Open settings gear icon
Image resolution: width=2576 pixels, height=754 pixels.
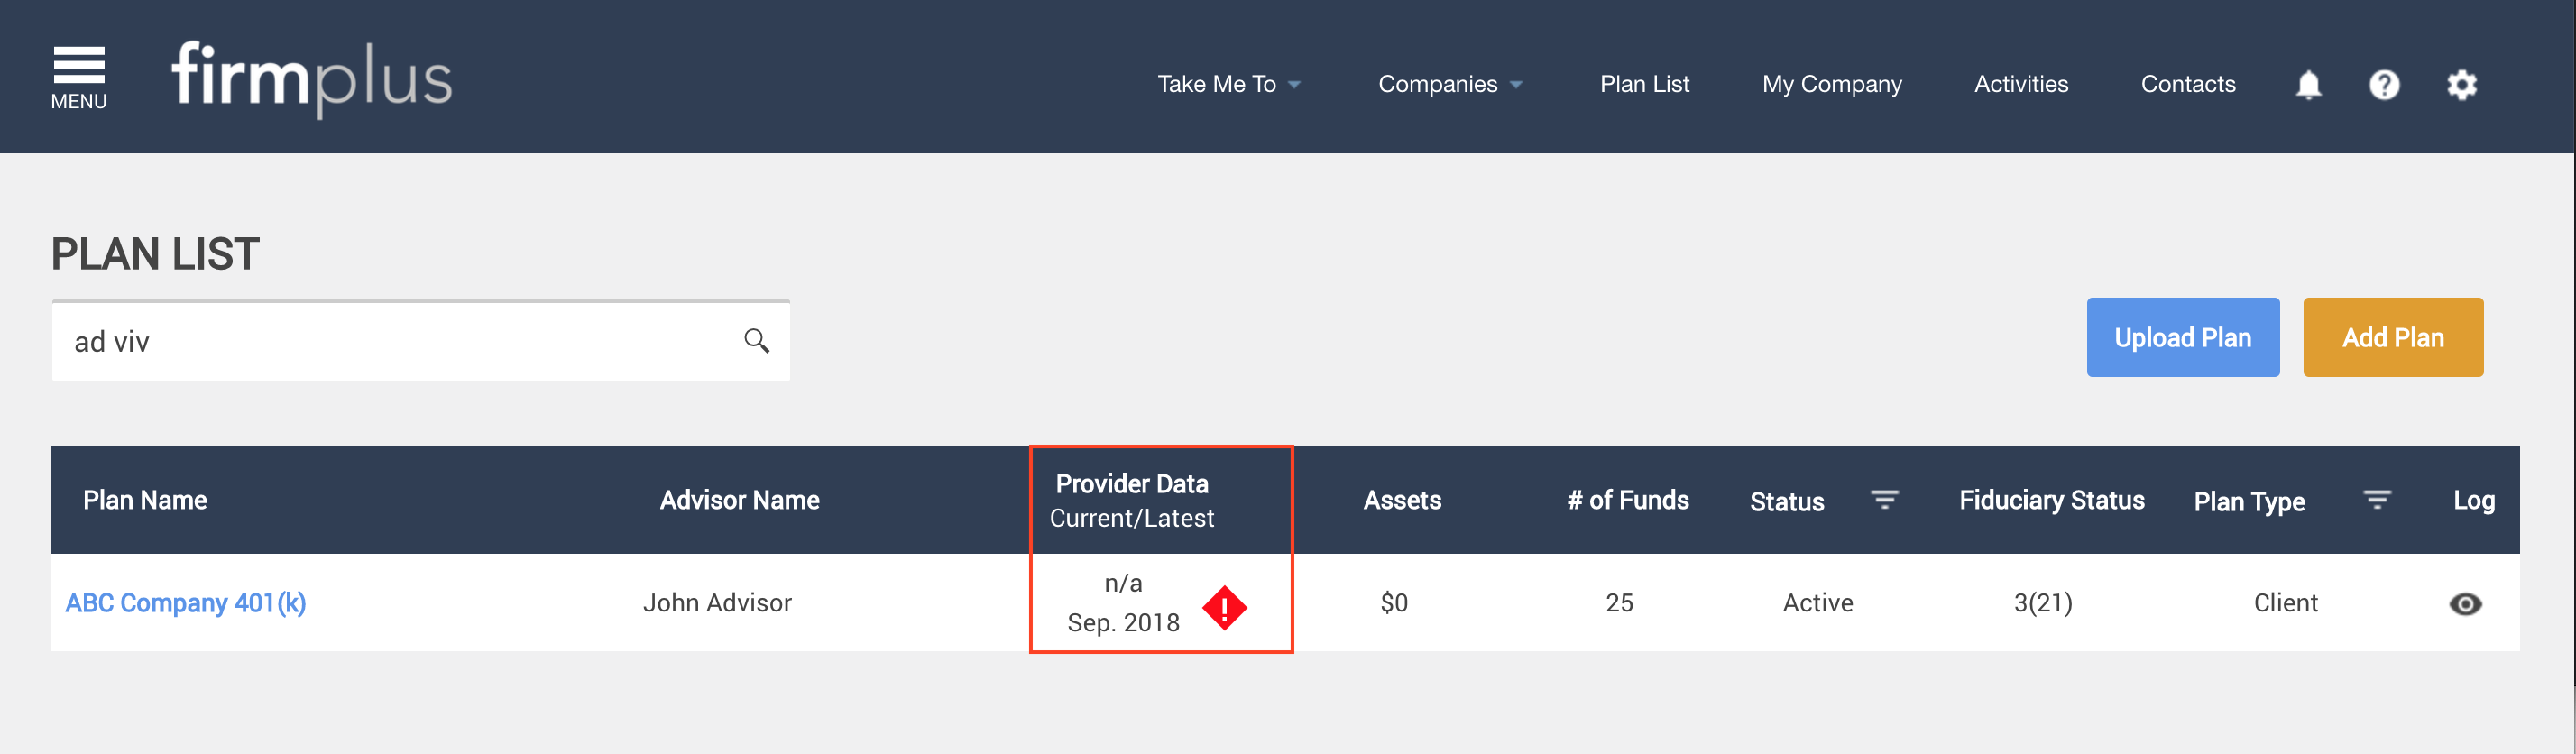point(2462,85)
